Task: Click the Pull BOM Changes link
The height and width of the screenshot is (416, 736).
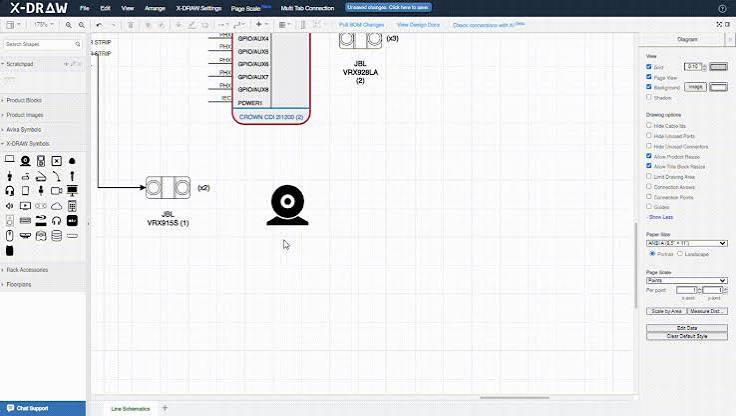Action: tap(361, 25)
